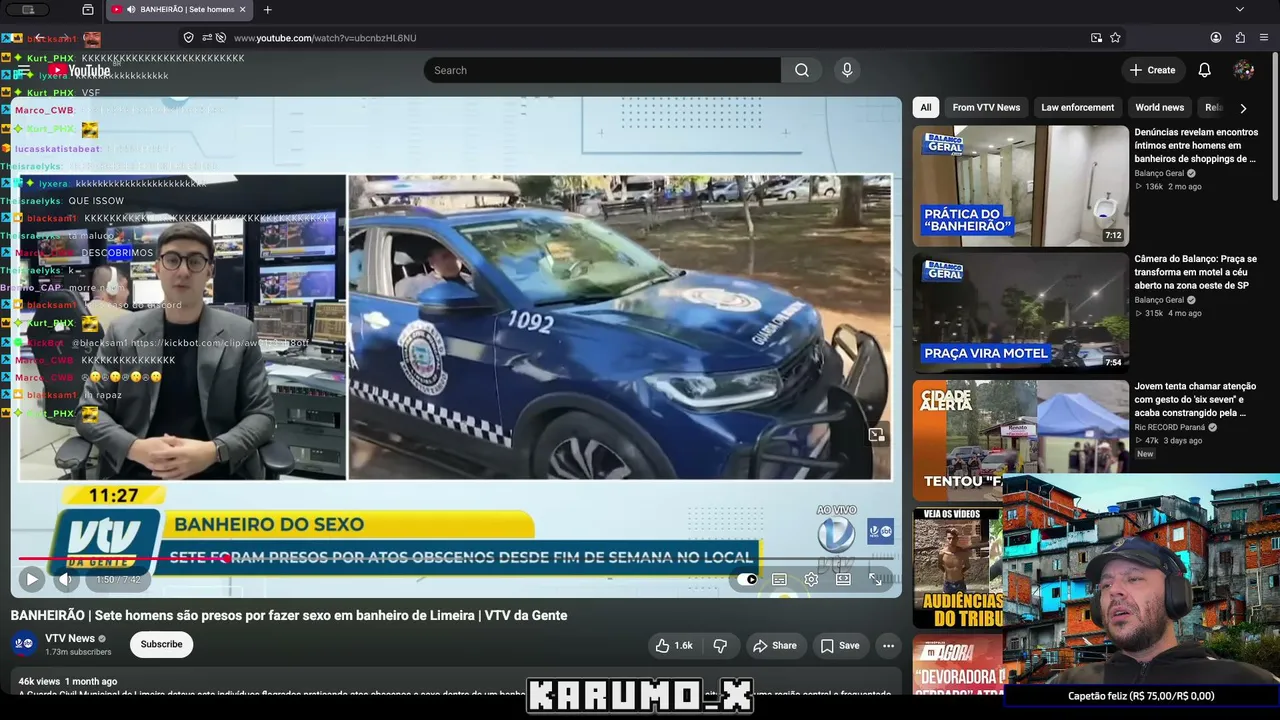Click the video title heading text
The width and height of the screenshot is (1280, 720).
289,616
